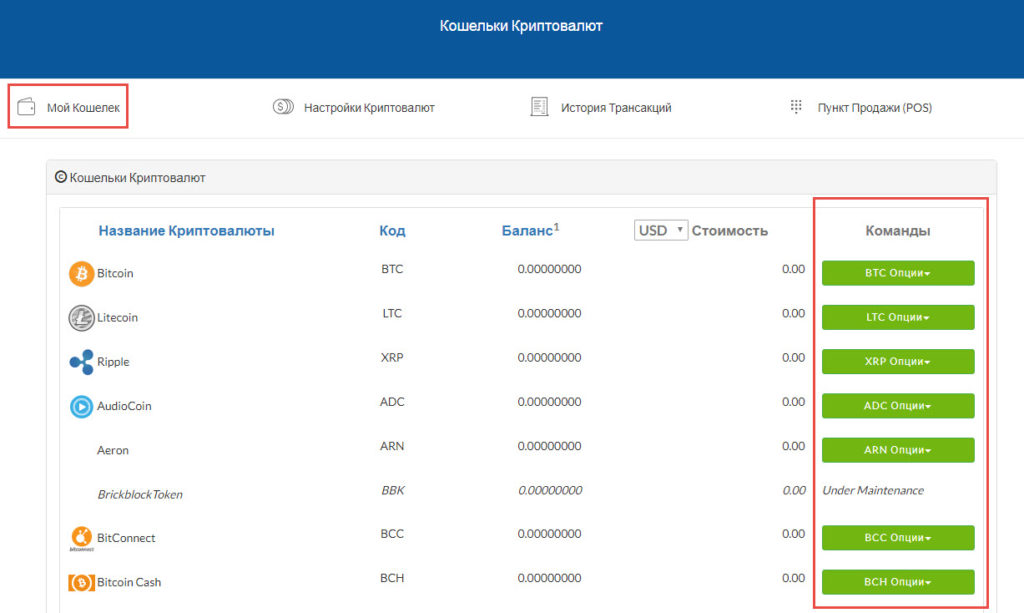
Task: Open the Мой Кошелек tab
Action: [68, 106]
